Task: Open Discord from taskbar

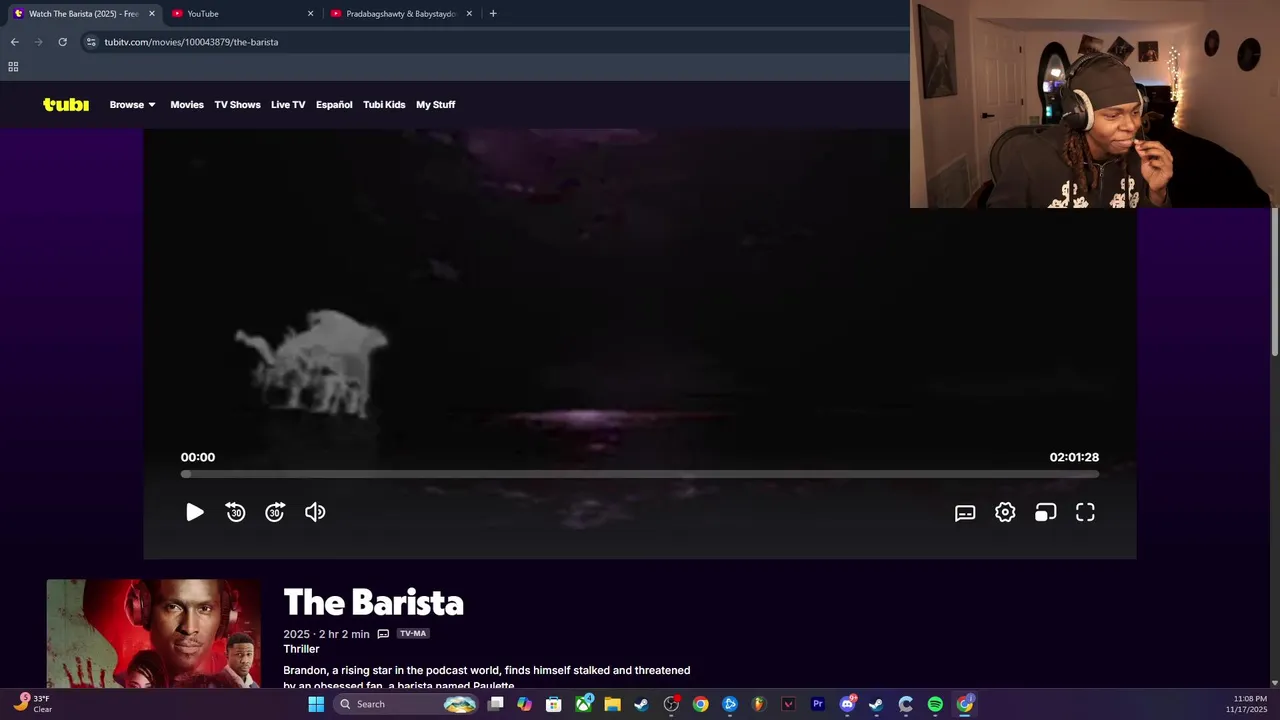Action: 847,704
